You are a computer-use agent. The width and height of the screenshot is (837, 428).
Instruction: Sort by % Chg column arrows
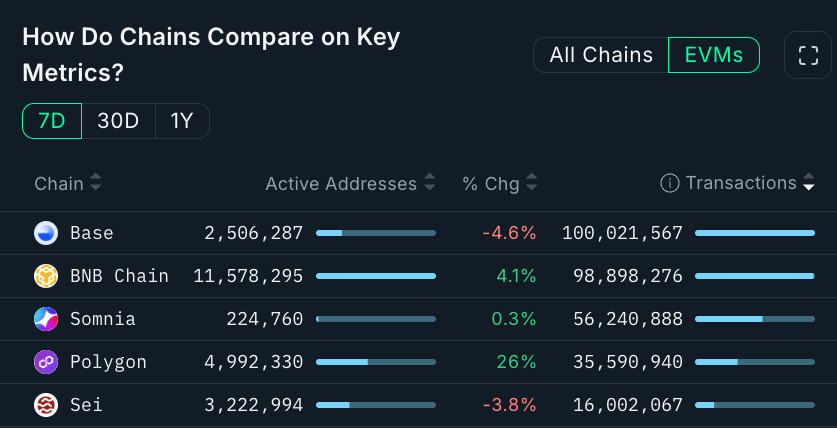[x=532, y=183]
